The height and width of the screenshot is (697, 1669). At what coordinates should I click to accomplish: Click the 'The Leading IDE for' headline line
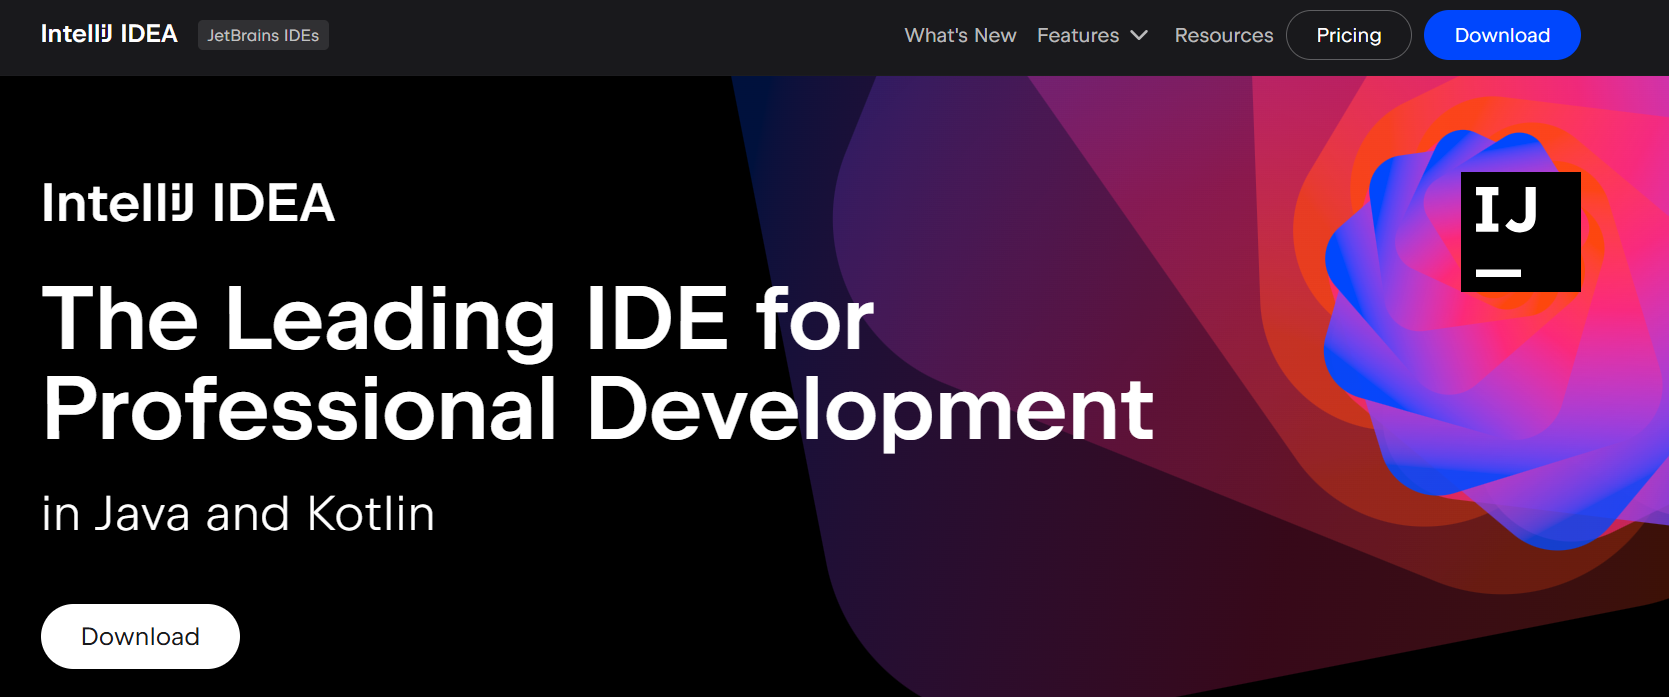pyautogui.click(x=458, y=320)
